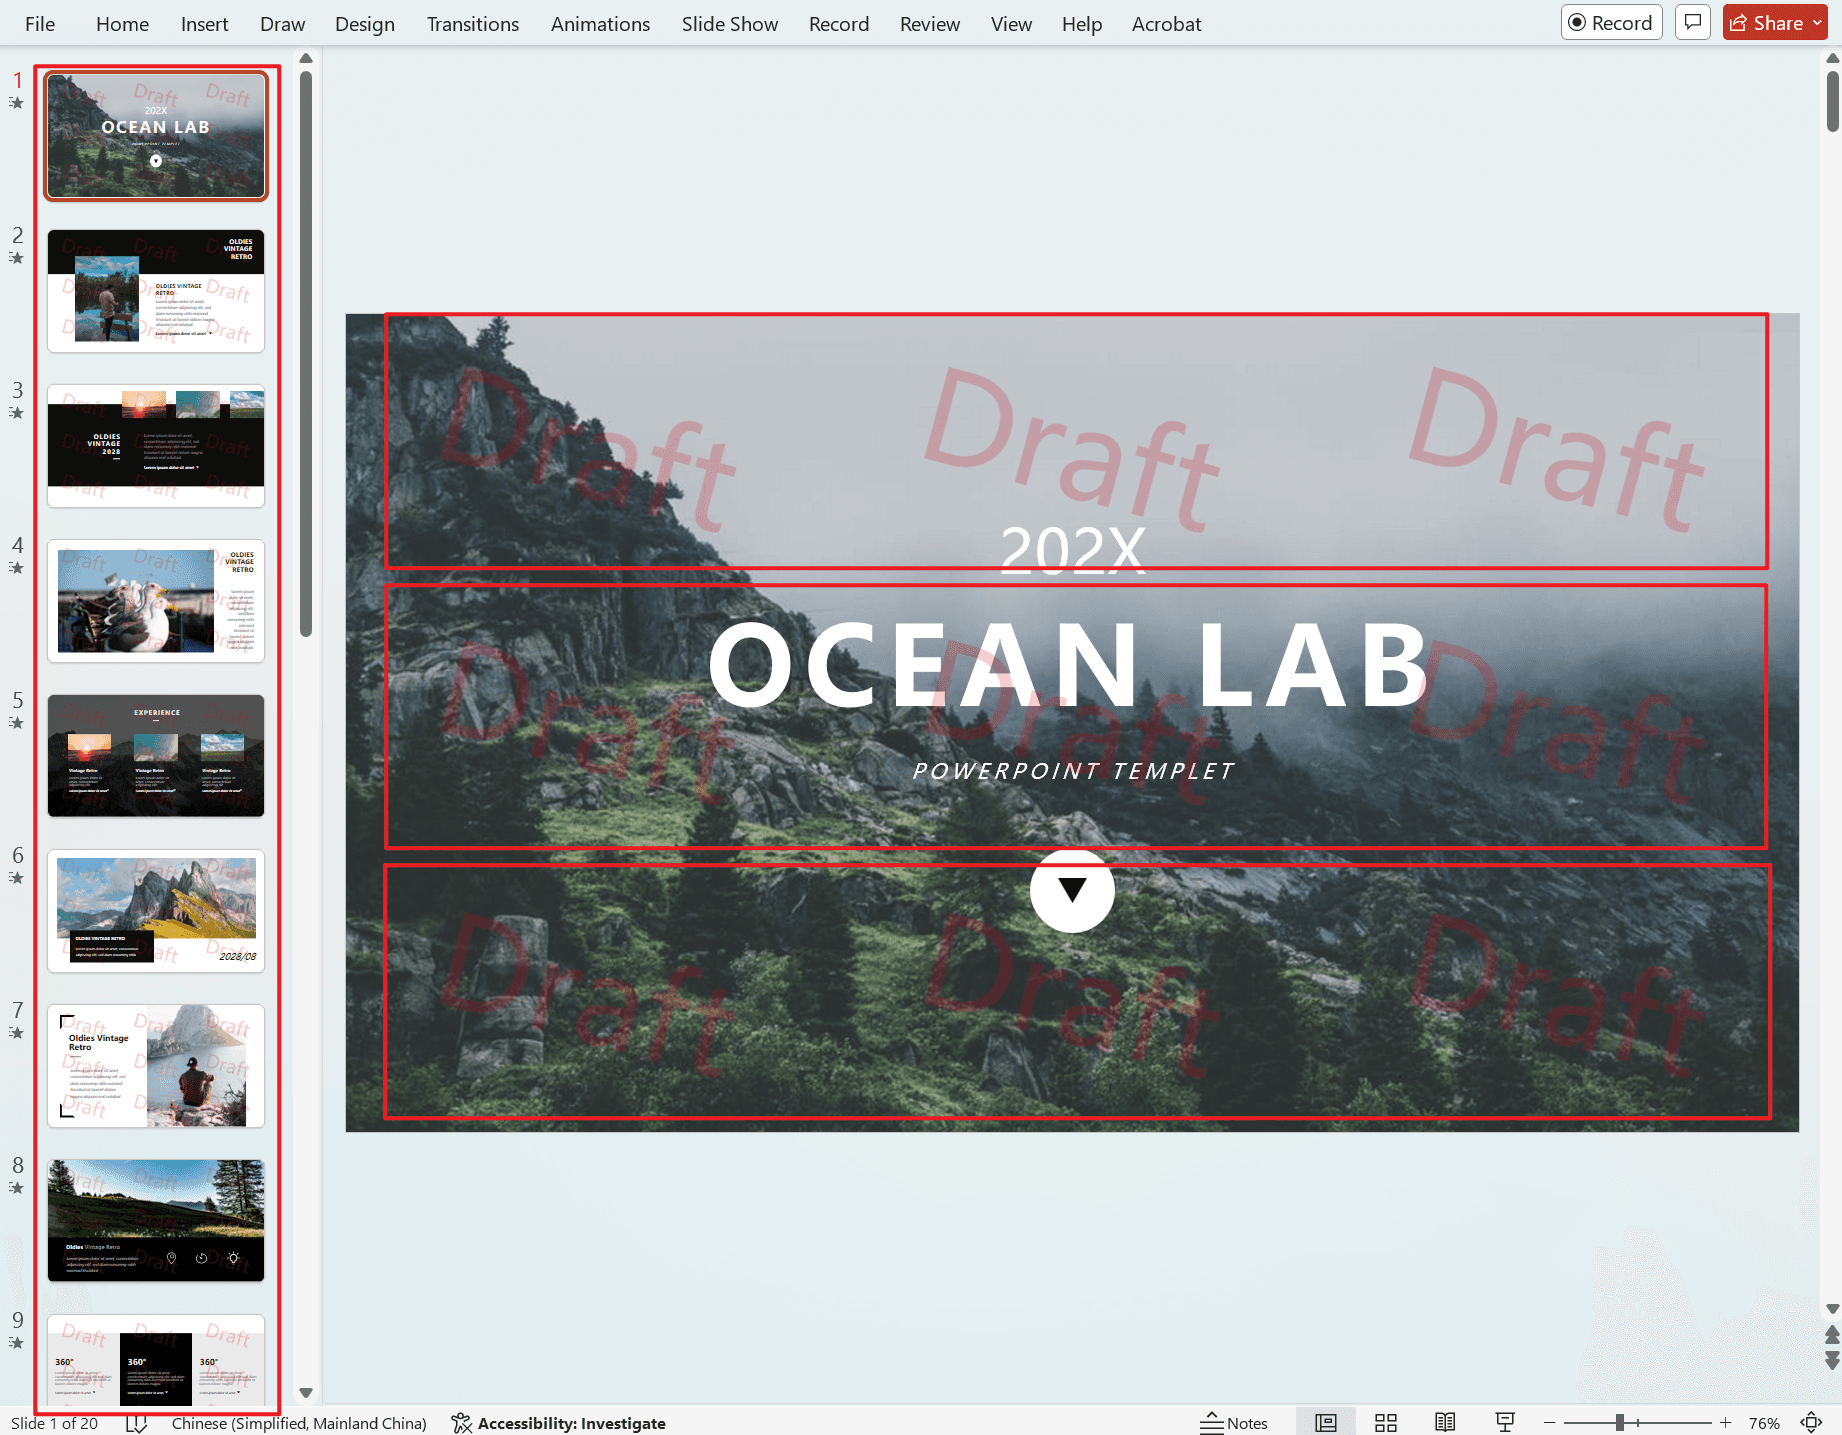Click the Chinese (Simplified, Mainland China) language
The height and width of the screenshot is (1435, 1842).
pyautogui.click(x=299, y=1423)
